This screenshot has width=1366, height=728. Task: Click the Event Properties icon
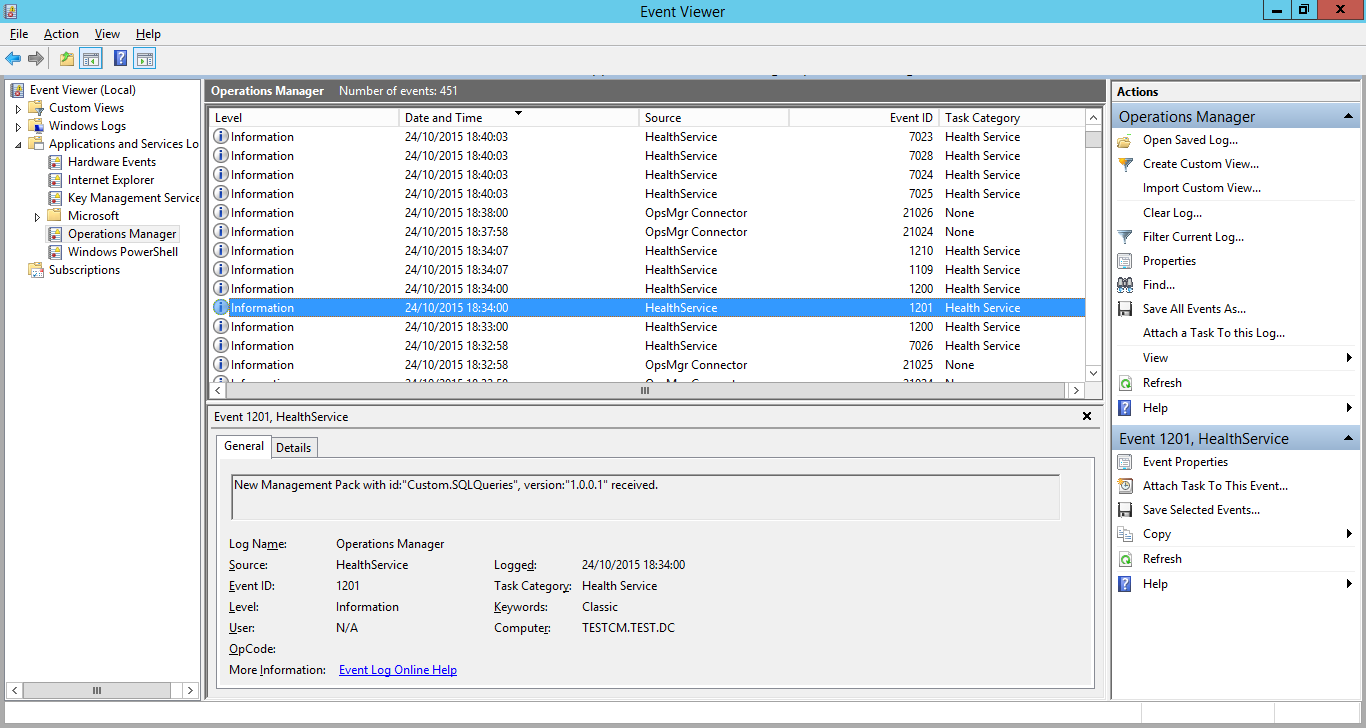pyautogui.click(x=1125, y=462)
